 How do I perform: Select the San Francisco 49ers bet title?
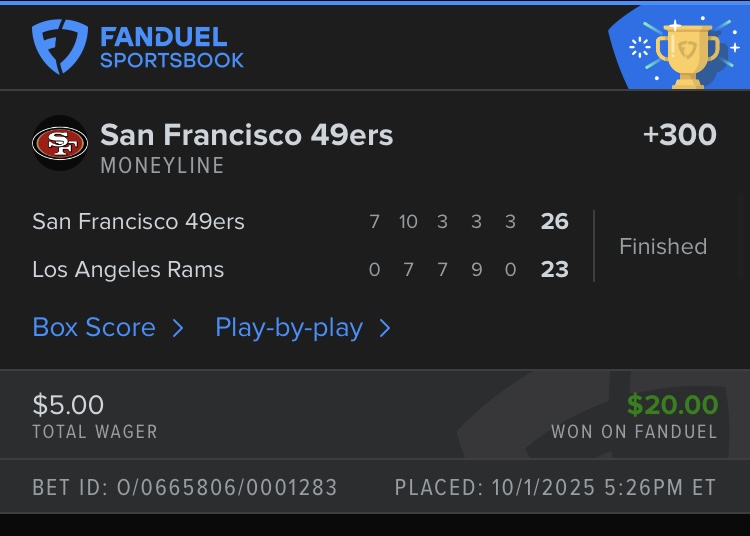pos(246,135)
